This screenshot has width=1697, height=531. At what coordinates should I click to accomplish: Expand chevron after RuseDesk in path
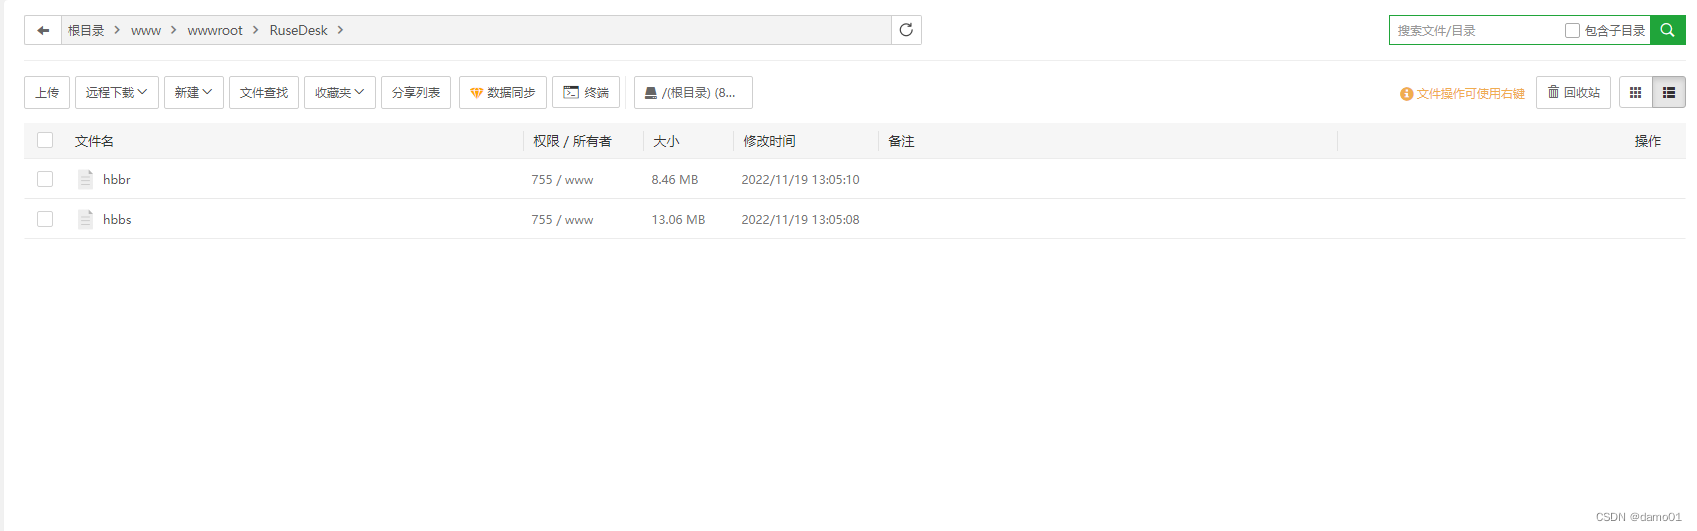(340, 30)
